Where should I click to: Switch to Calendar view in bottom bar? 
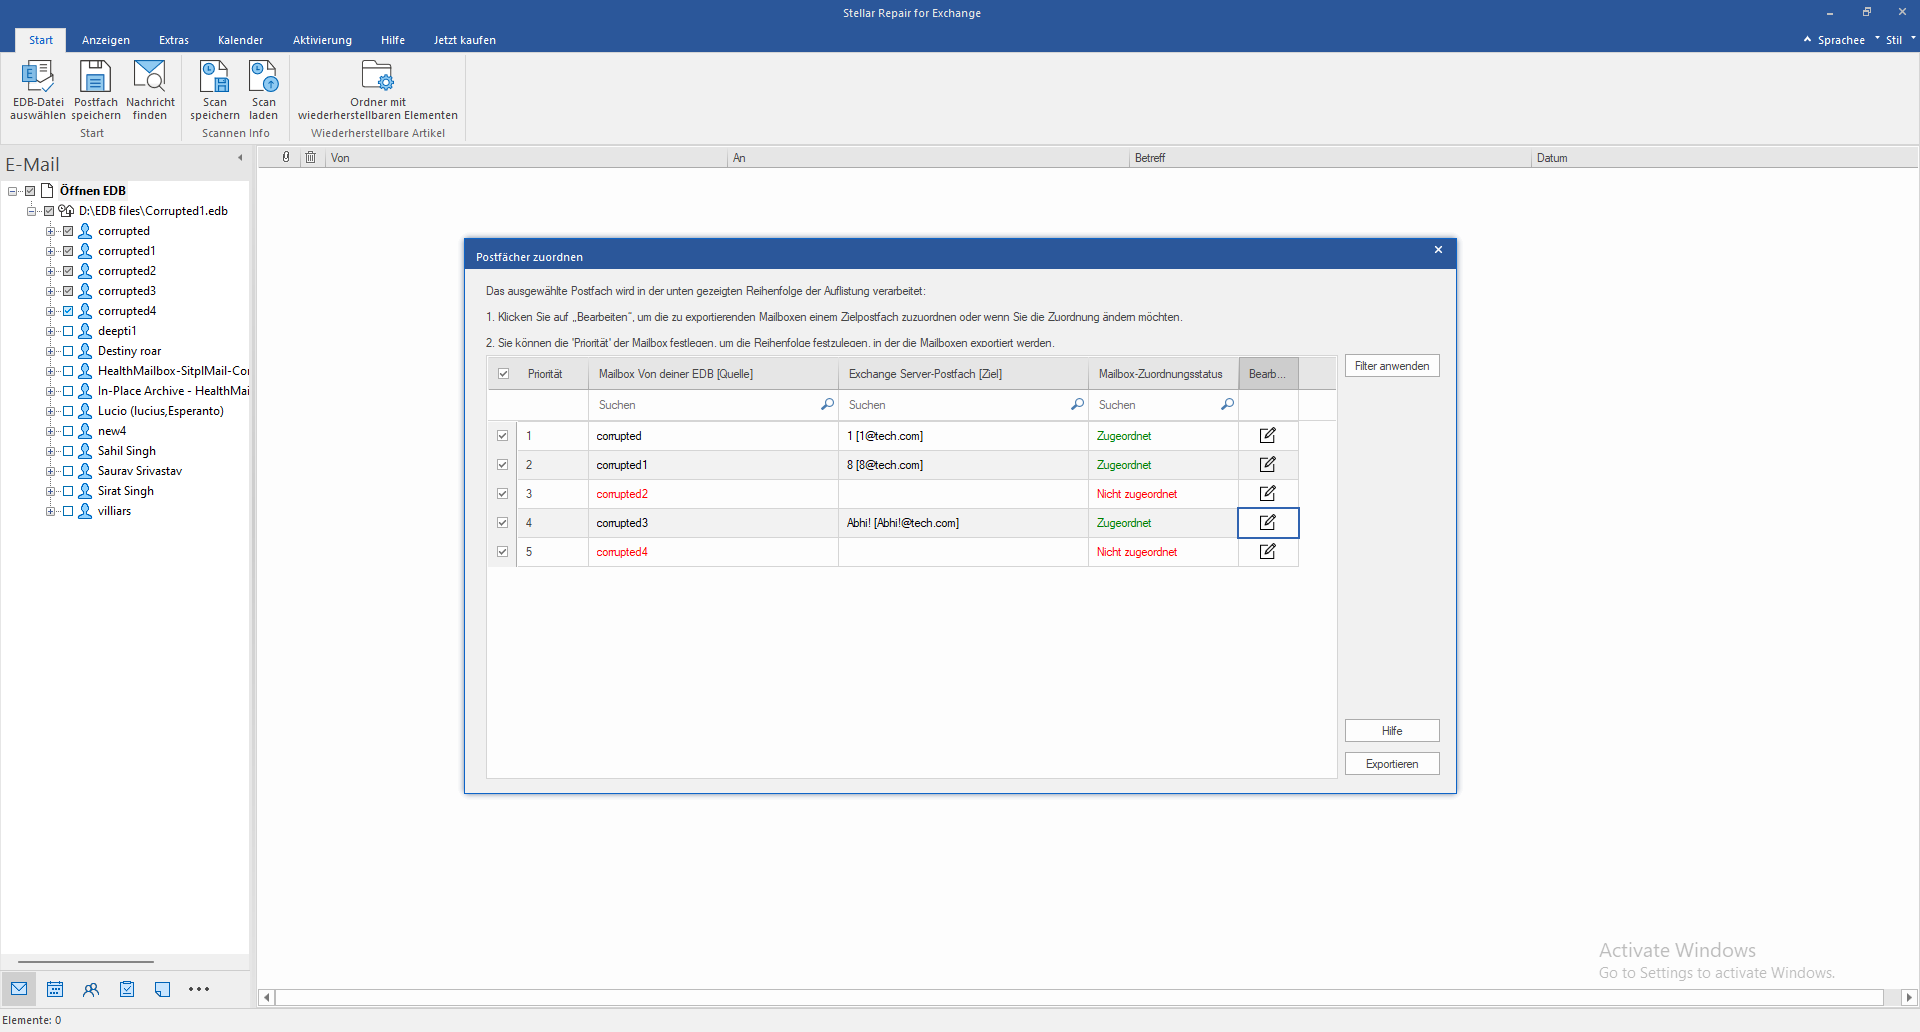55,989
